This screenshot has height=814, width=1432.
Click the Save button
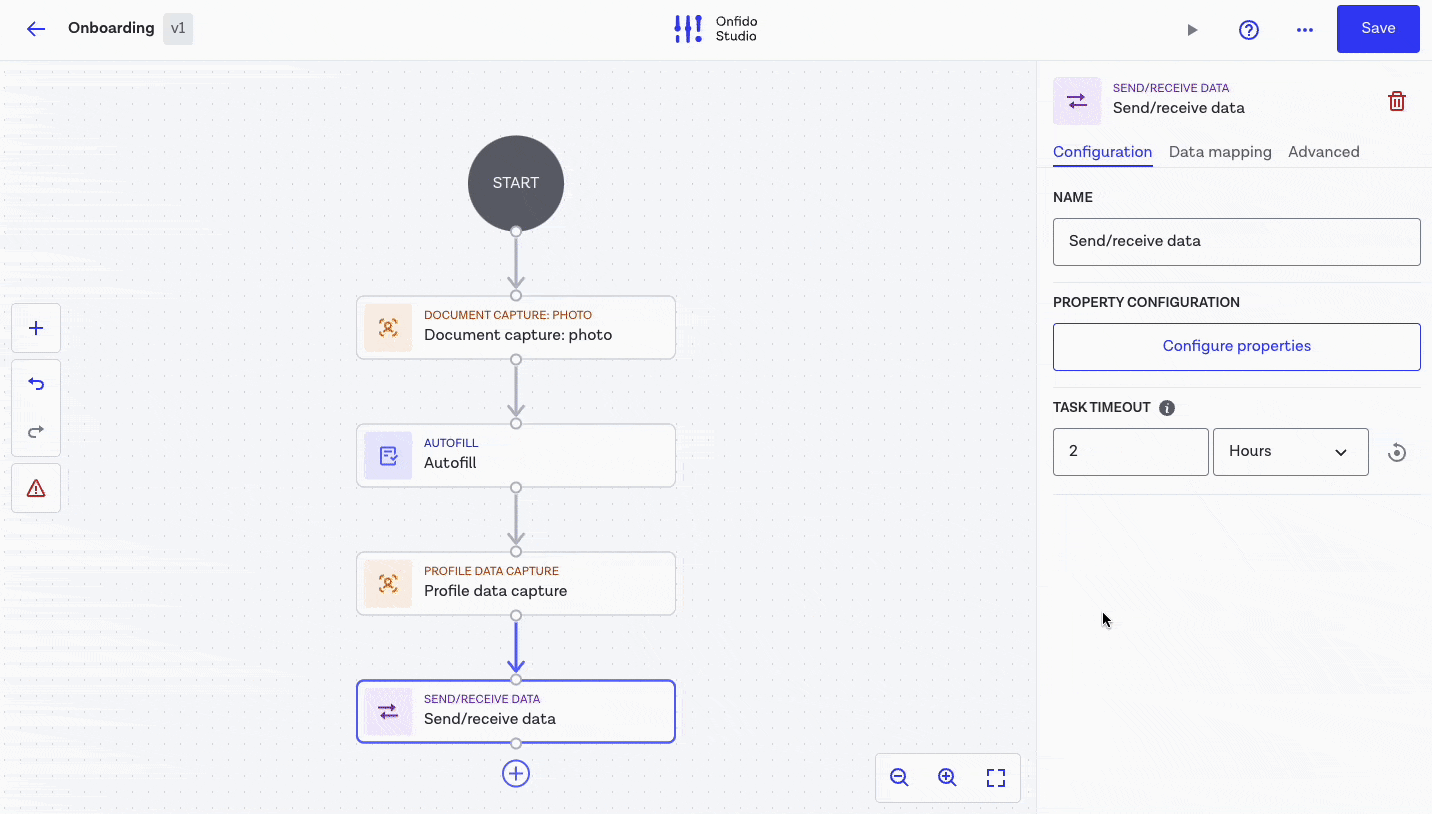[1377, 29]
